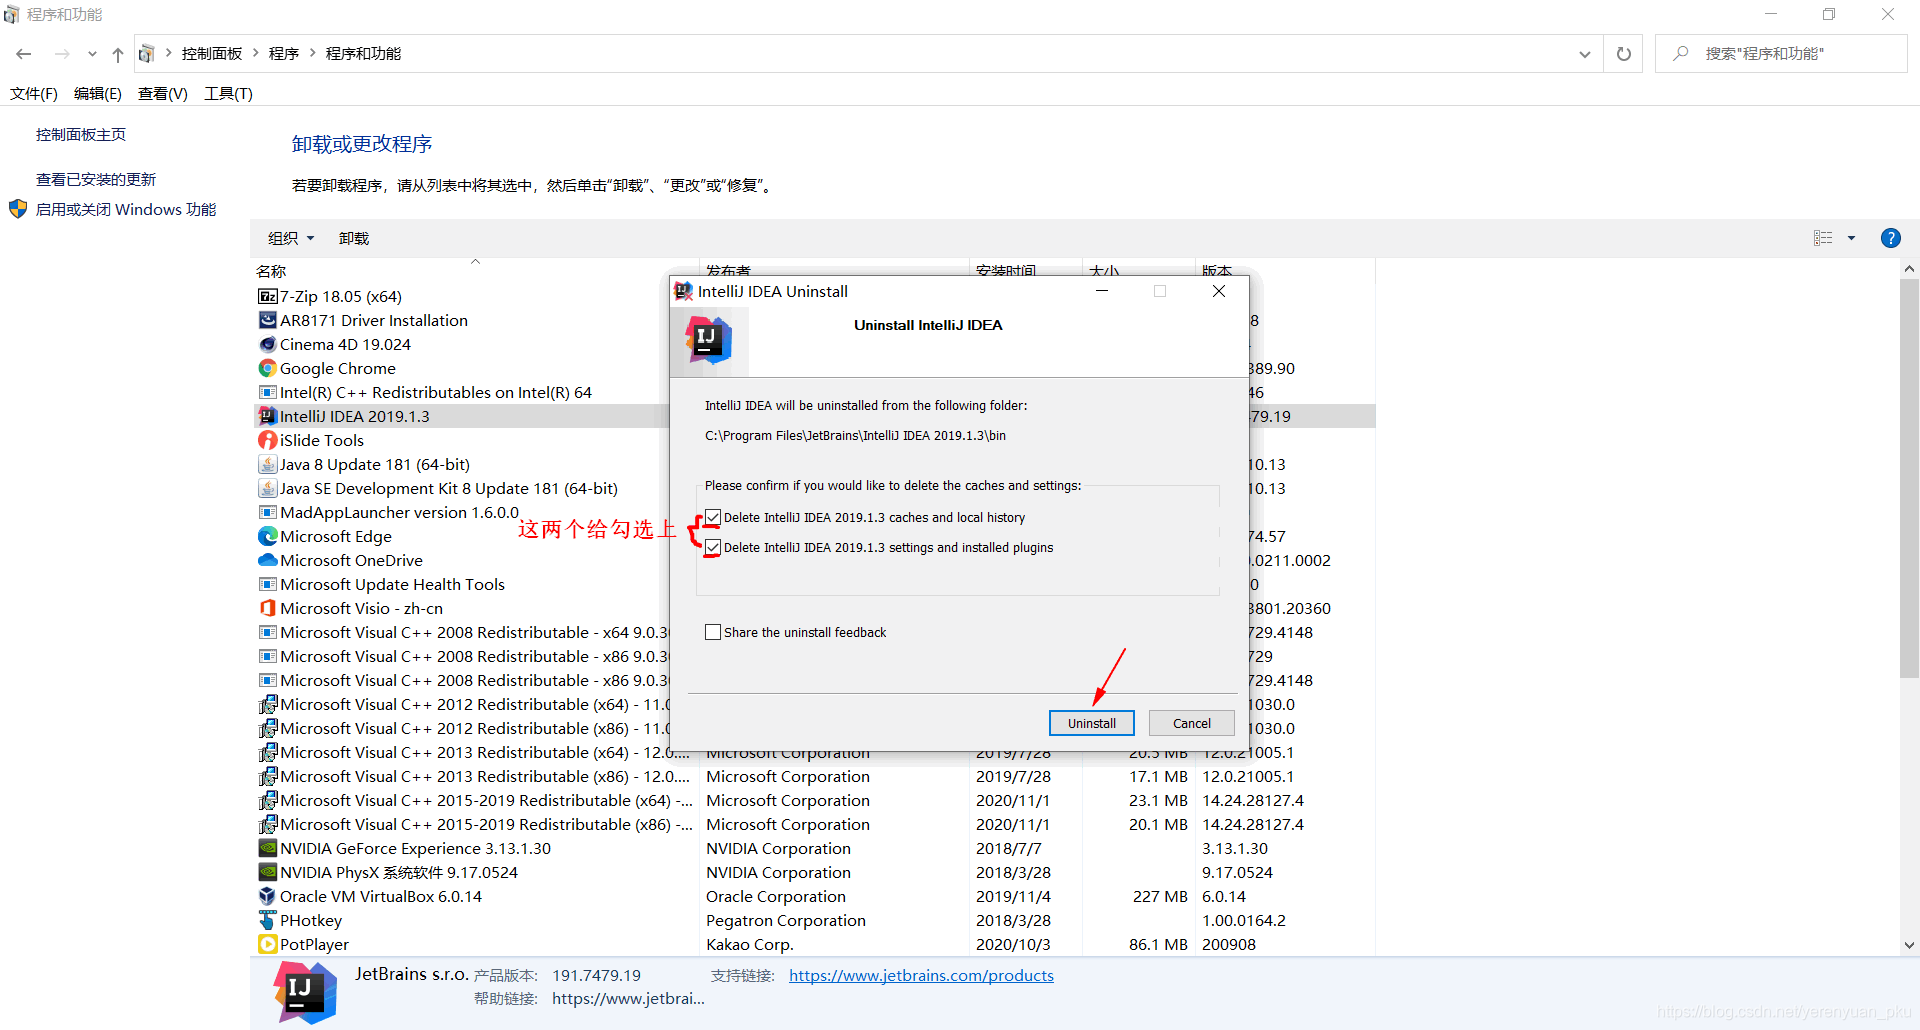Click the help question mark icon

pos(1890,238)
